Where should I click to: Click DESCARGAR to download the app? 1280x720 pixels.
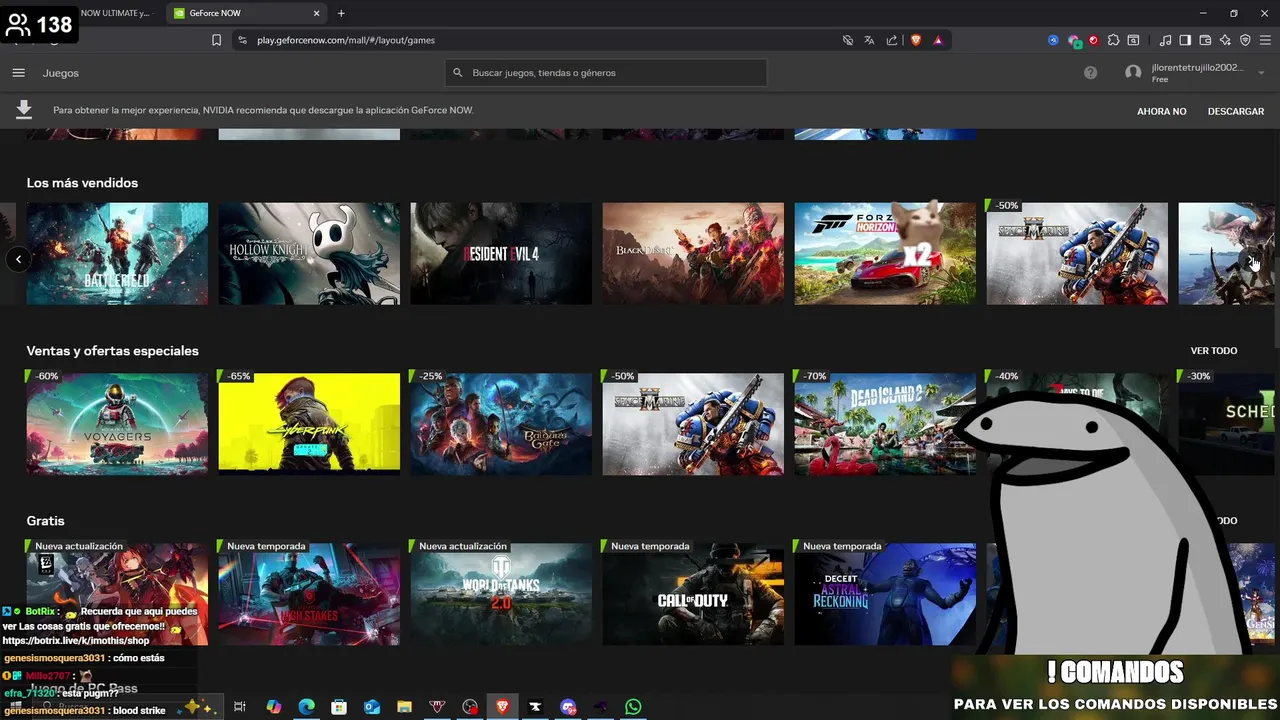tap(1236, 111)
